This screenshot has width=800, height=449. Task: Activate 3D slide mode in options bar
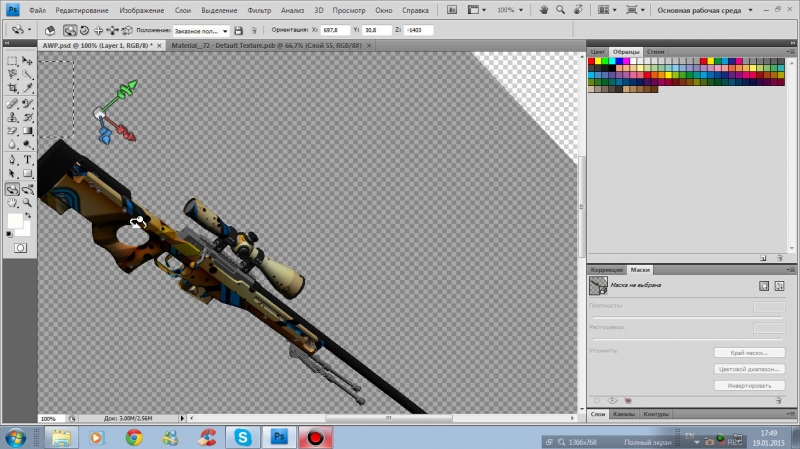[112, 31]
